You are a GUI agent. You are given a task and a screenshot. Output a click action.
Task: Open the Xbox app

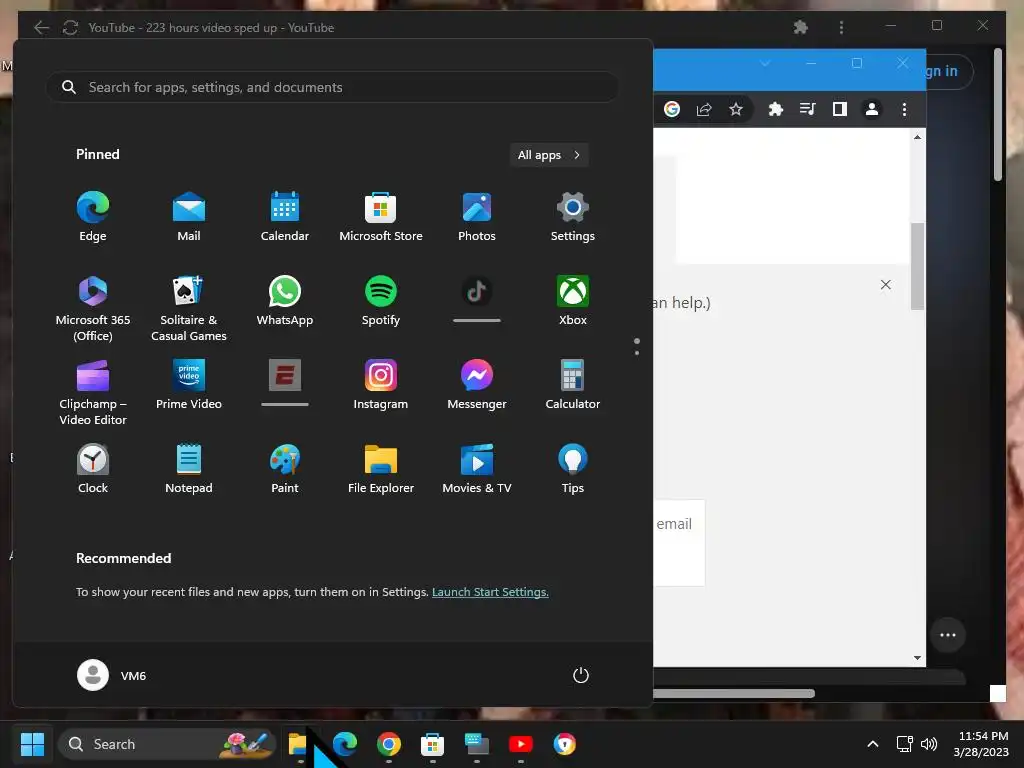point(573,300)
